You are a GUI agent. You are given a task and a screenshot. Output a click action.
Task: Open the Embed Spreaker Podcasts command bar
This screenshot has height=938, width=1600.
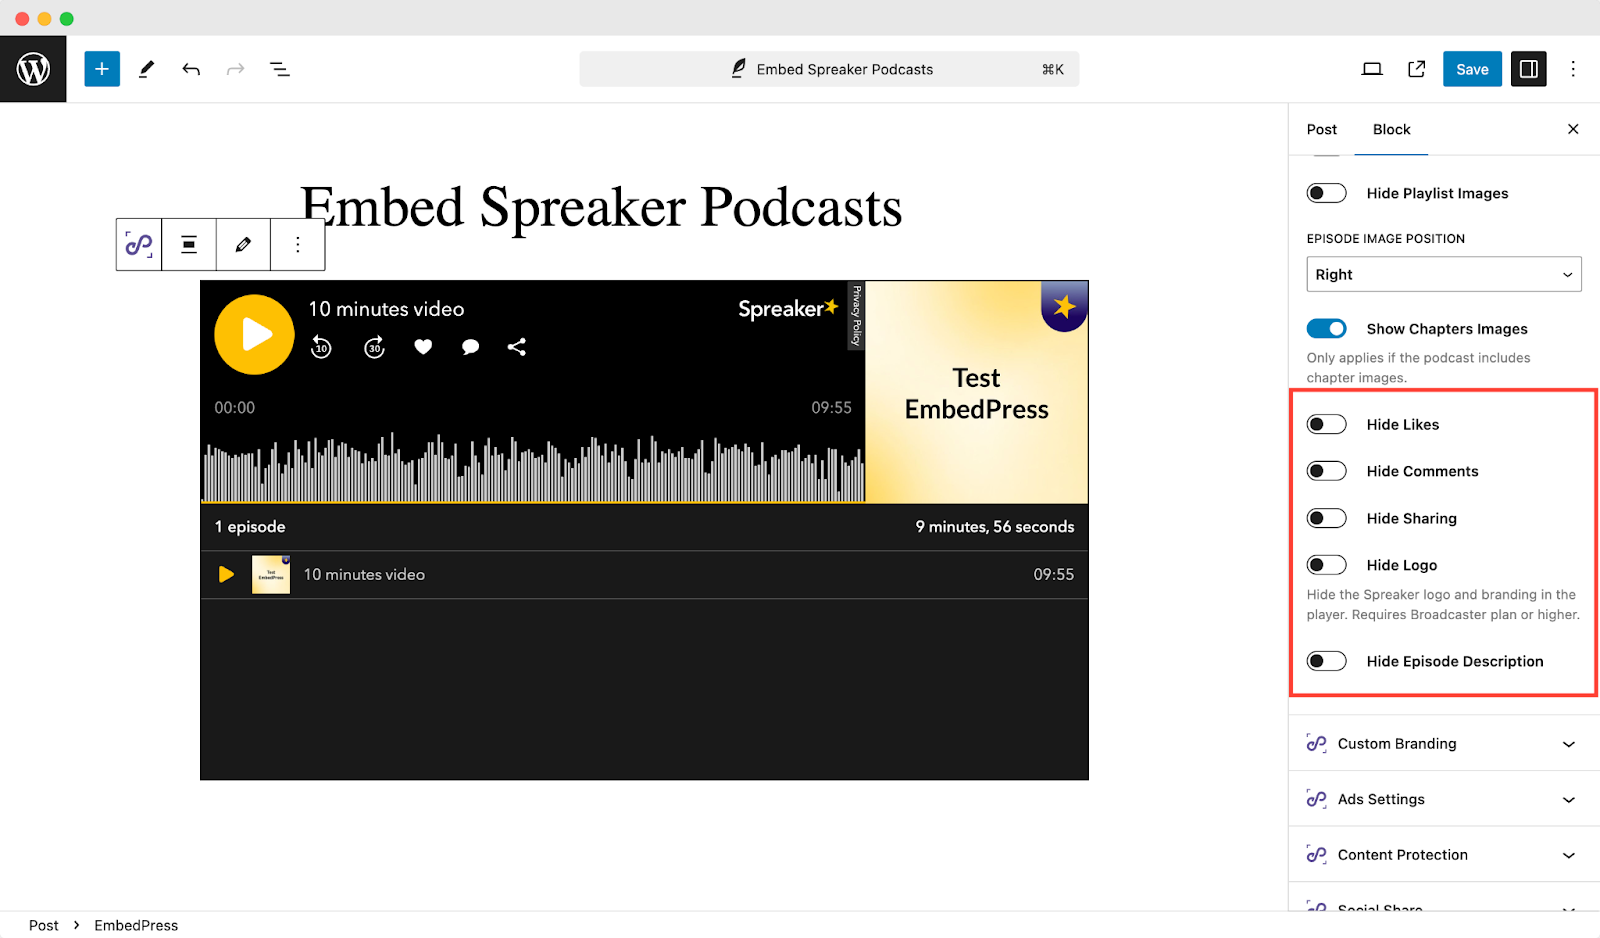click(829, 69)
